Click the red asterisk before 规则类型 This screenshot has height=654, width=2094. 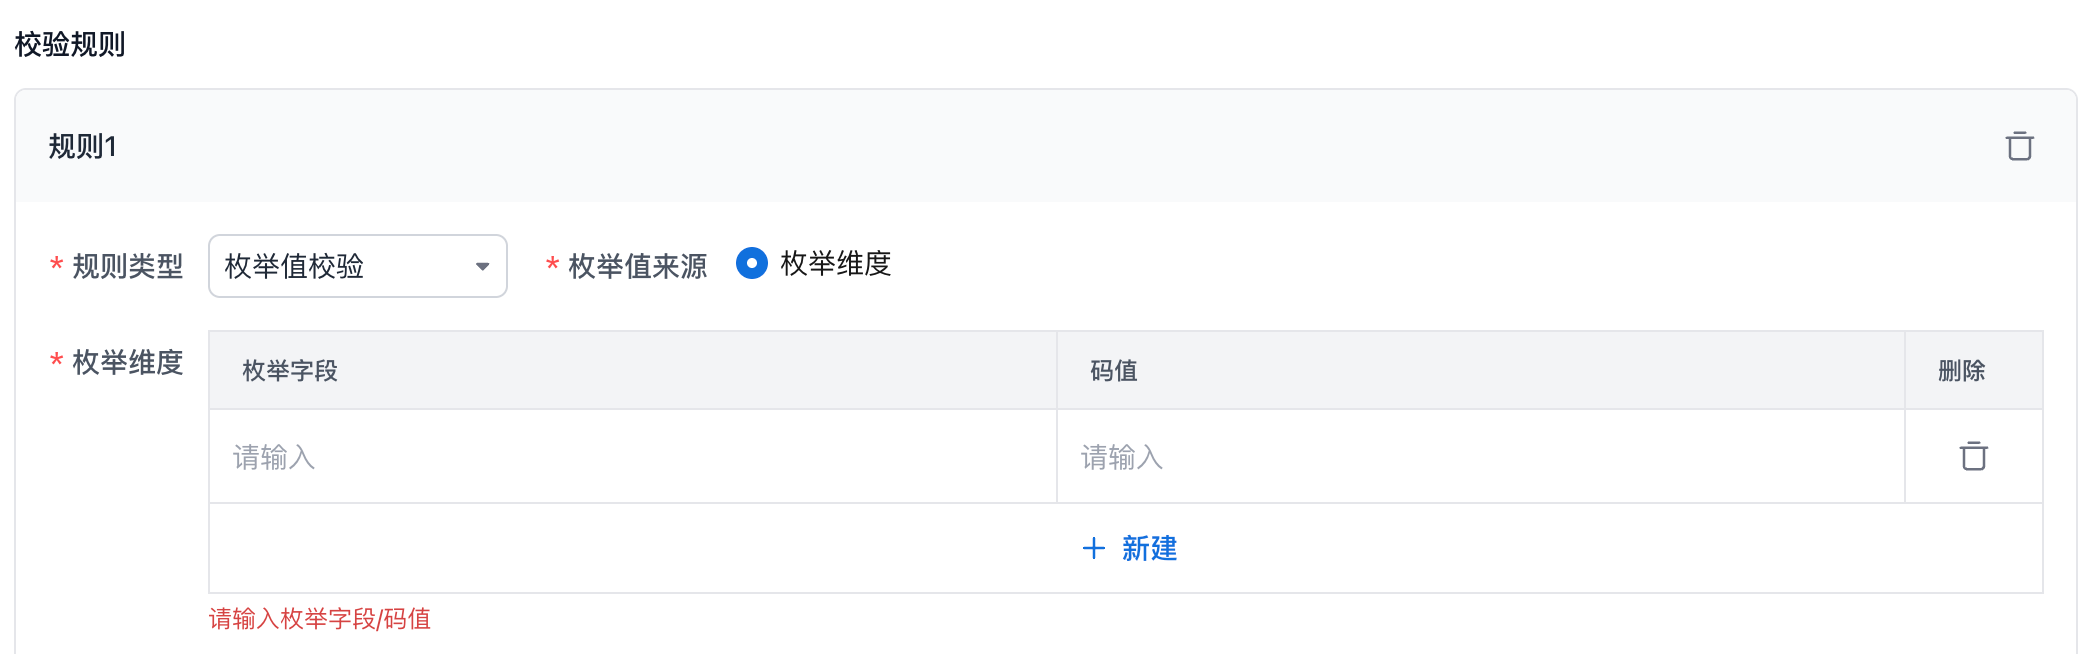(x=57, y=266)
